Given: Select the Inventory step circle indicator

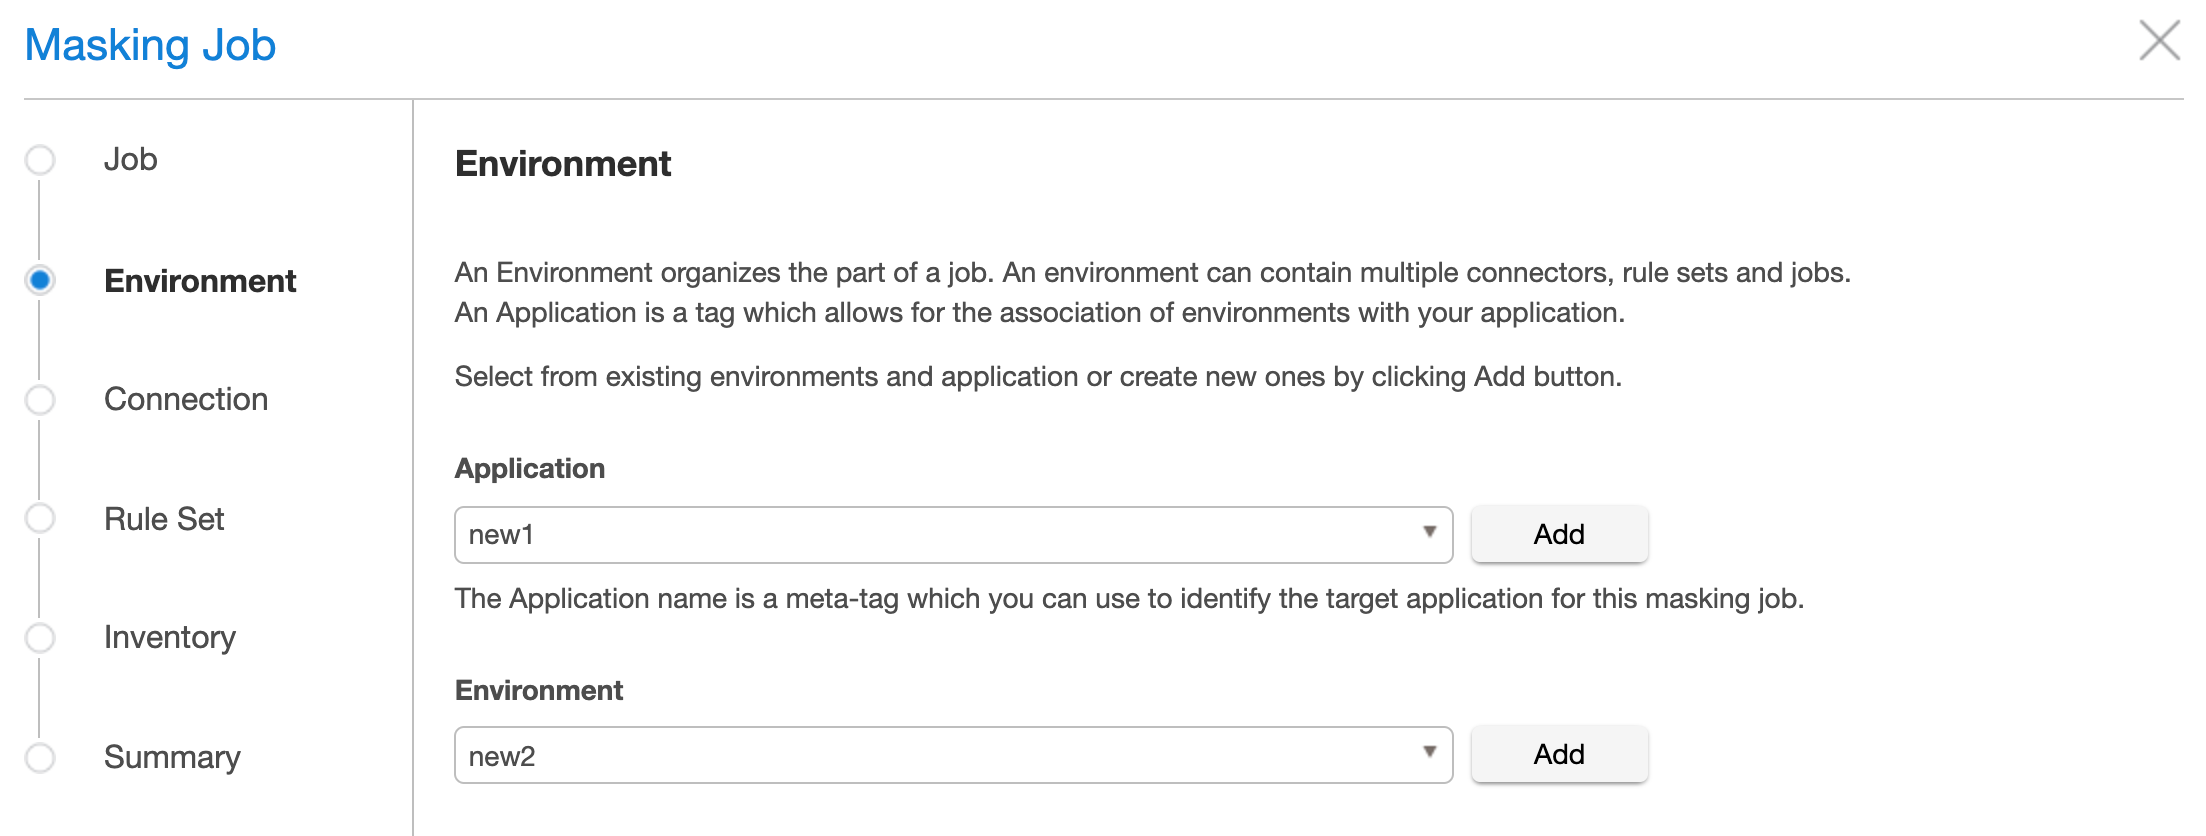Looking at the screenshot, I should point(40,638).
